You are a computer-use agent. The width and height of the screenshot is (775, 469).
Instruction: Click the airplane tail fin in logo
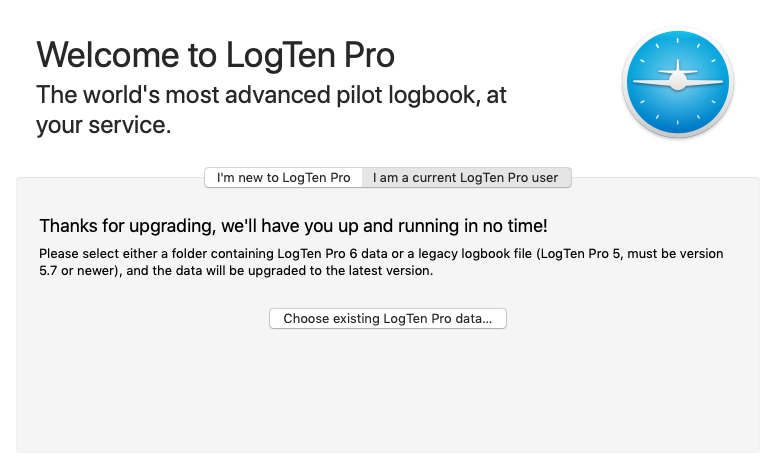[x=678, y=66]
